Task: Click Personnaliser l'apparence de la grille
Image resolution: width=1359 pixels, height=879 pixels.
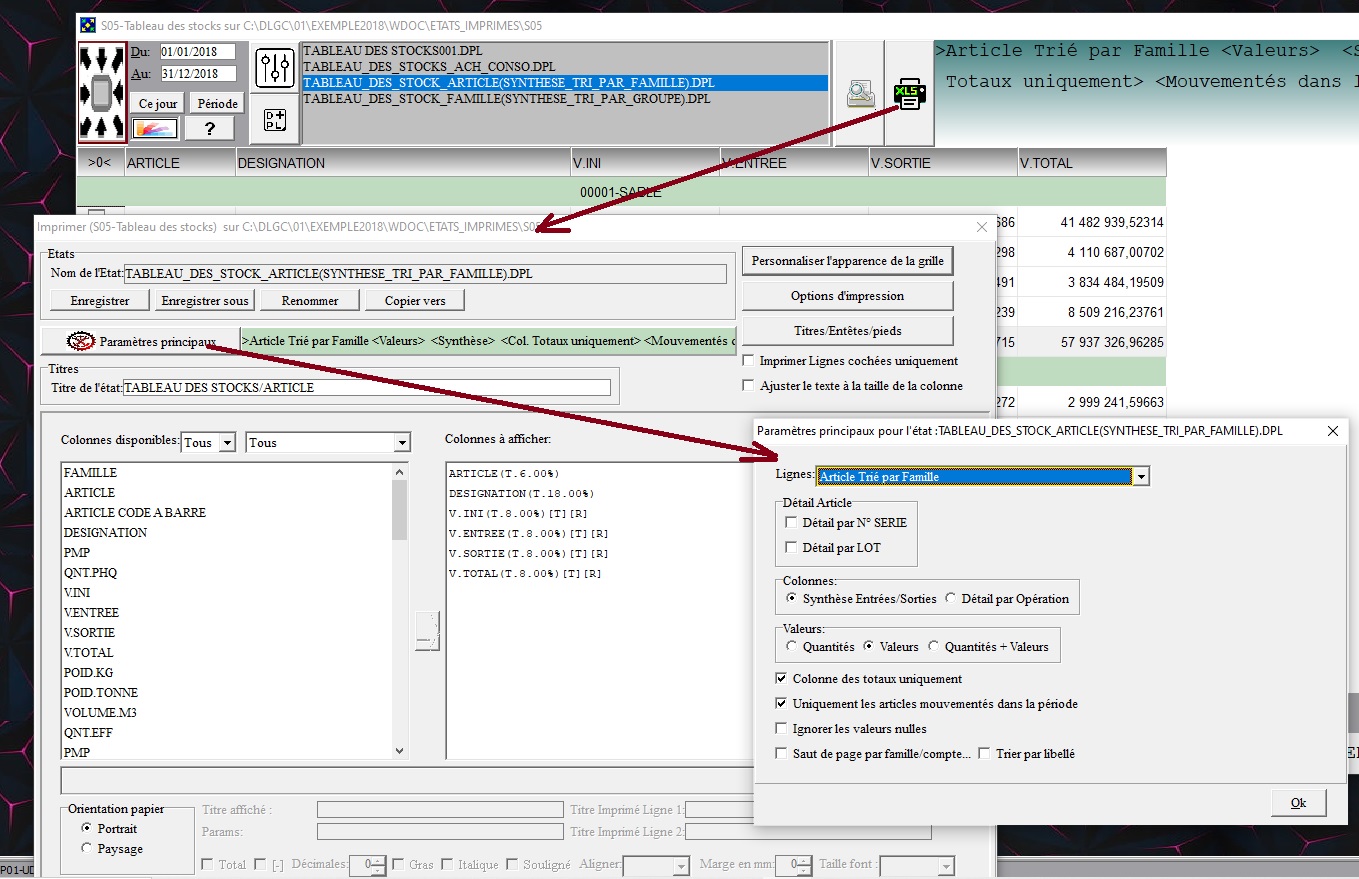Action: [847, 261]
